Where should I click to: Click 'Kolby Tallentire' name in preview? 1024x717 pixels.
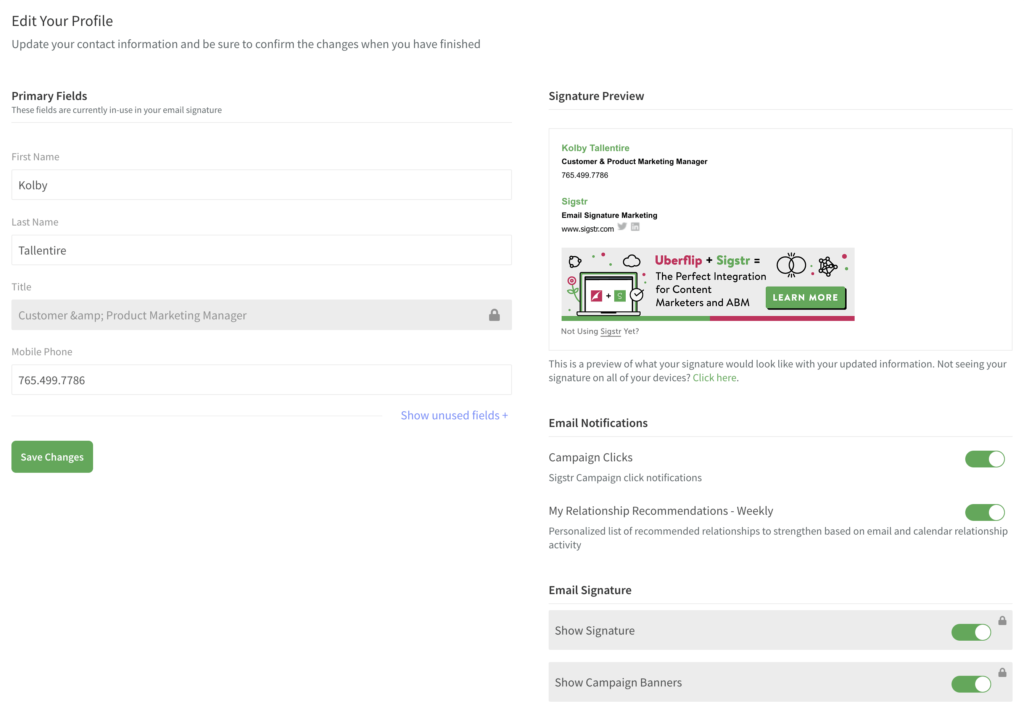[x=595, y=148]
